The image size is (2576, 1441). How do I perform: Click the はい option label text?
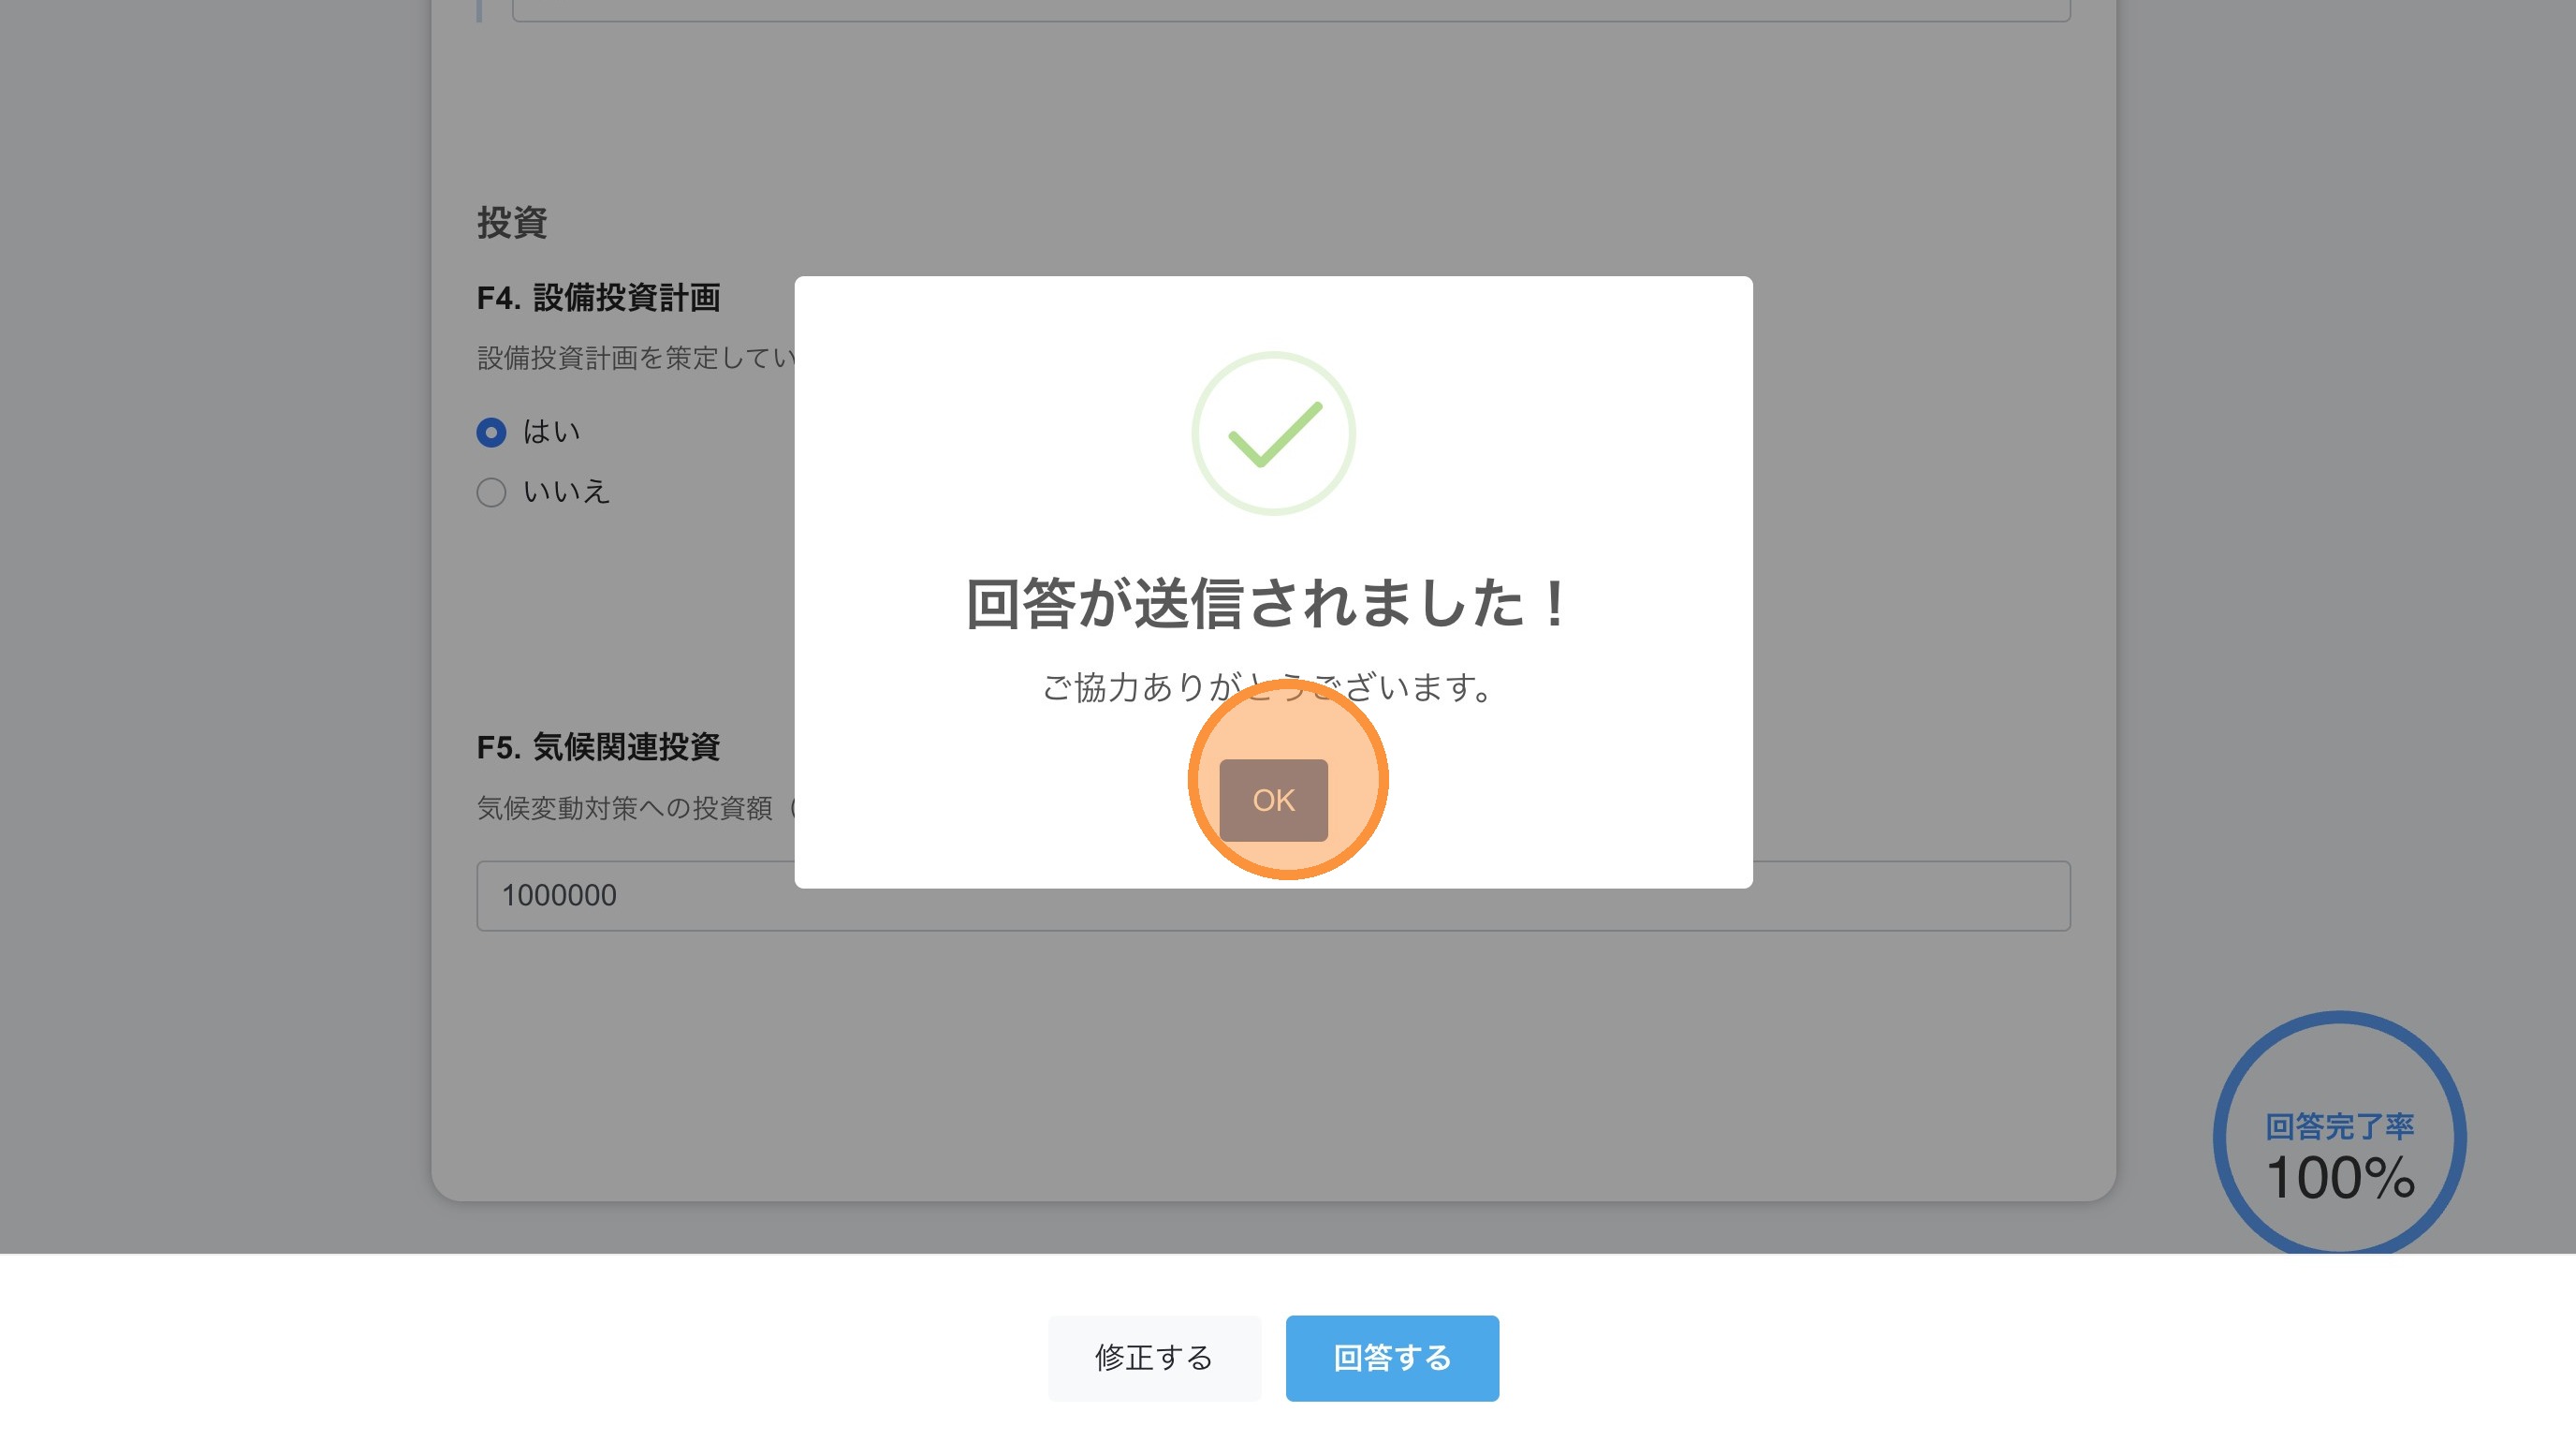(x=551, y=432)
